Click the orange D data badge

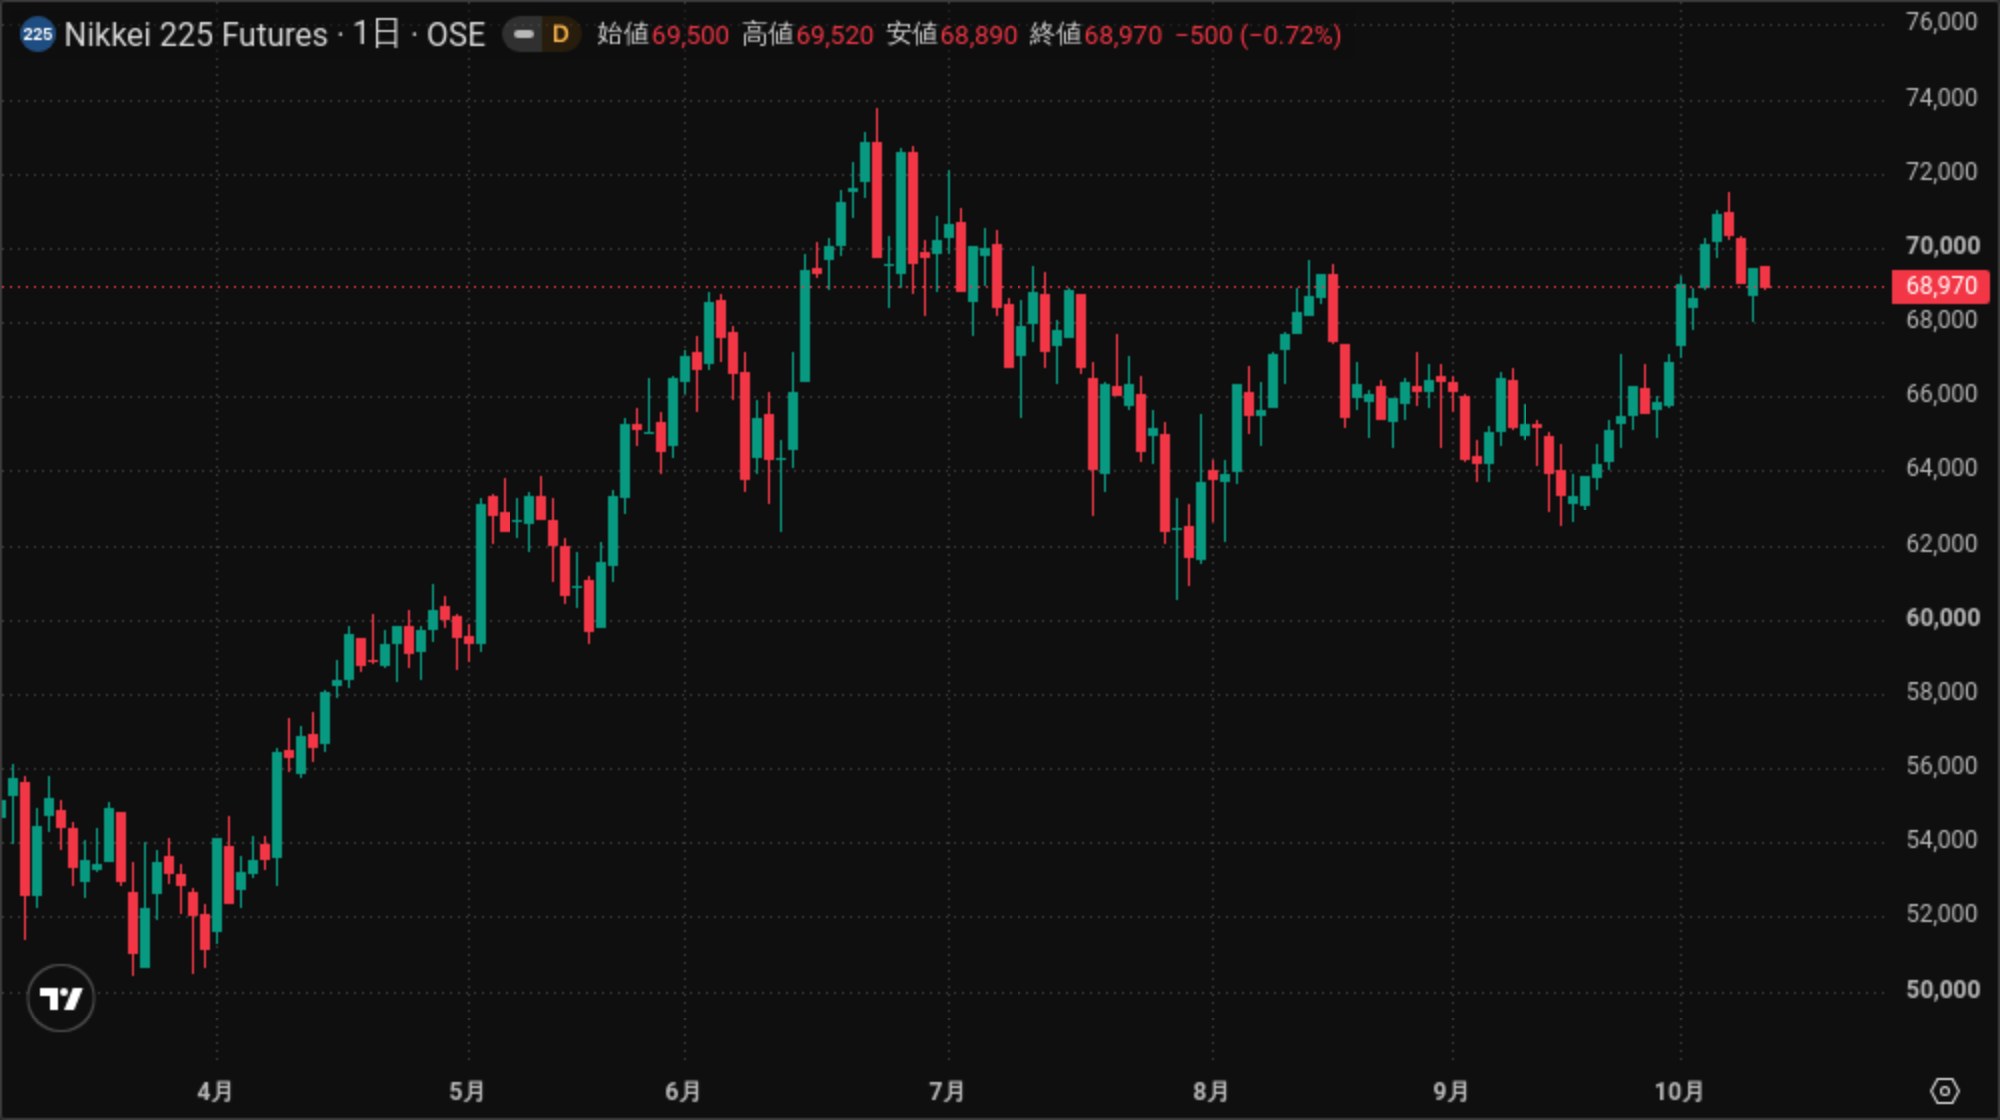point(561,35)
